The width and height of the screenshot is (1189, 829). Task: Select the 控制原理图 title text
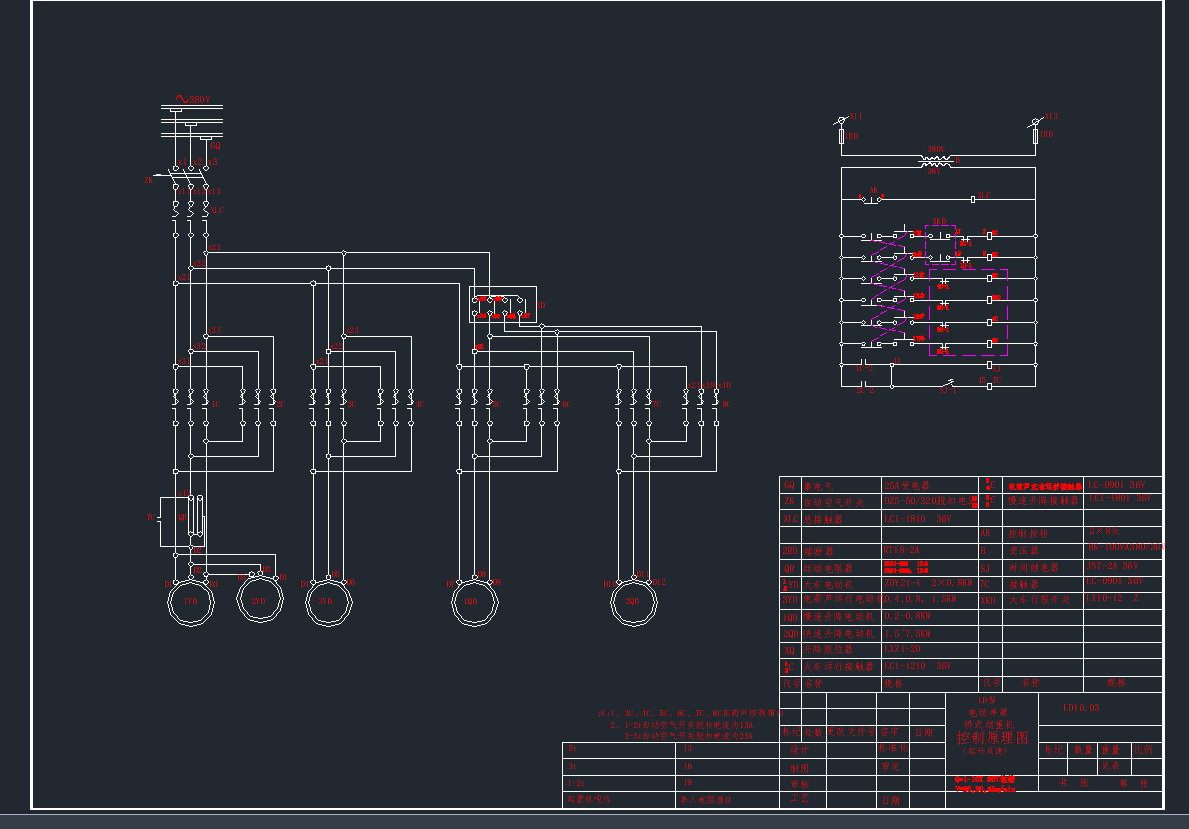pyautogui.click(x=994, y=737)
